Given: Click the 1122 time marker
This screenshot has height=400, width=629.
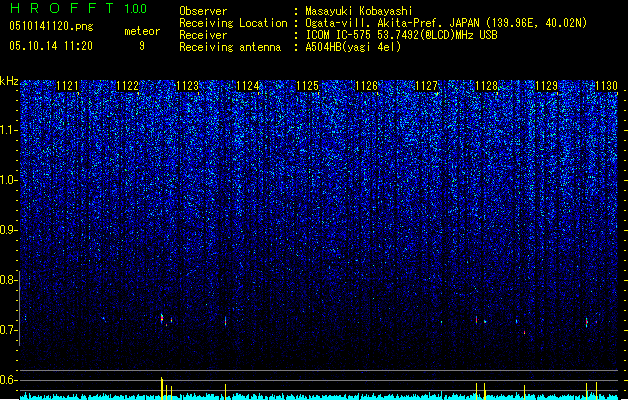Looking at the screenshot, I should click(x=127, y=86).
